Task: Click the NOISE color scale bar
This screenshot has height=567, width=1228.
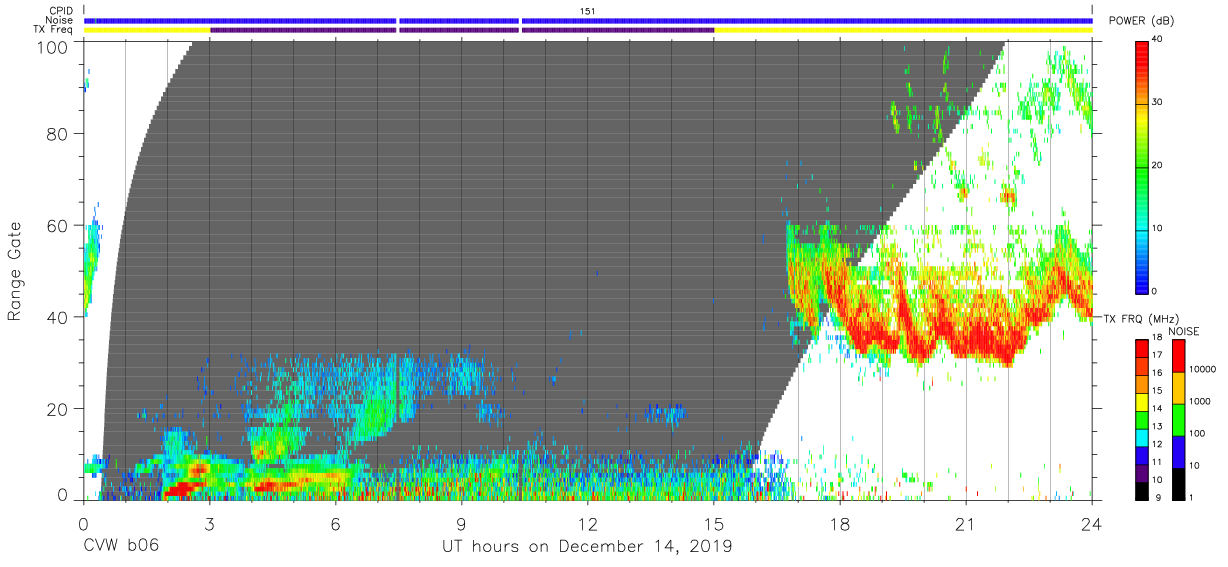Action: [1178, 419]
